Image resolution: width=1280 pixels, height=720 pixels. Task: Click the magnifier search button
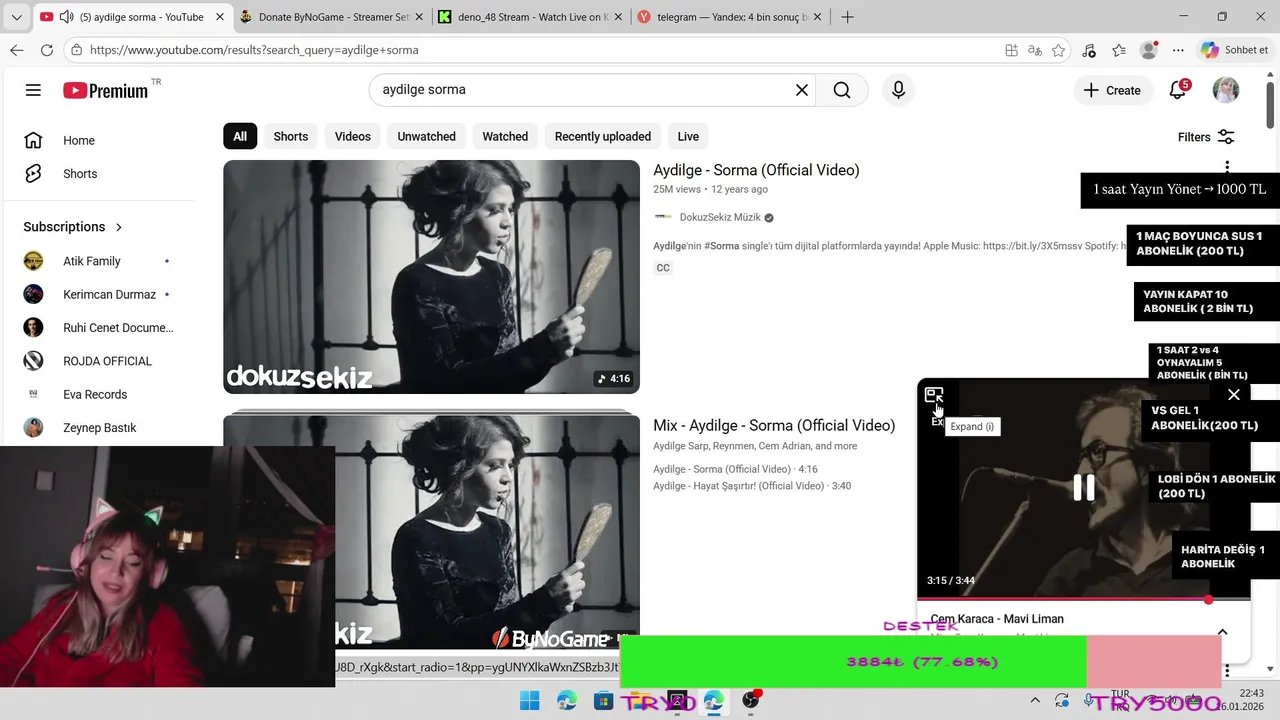[842, 90]
